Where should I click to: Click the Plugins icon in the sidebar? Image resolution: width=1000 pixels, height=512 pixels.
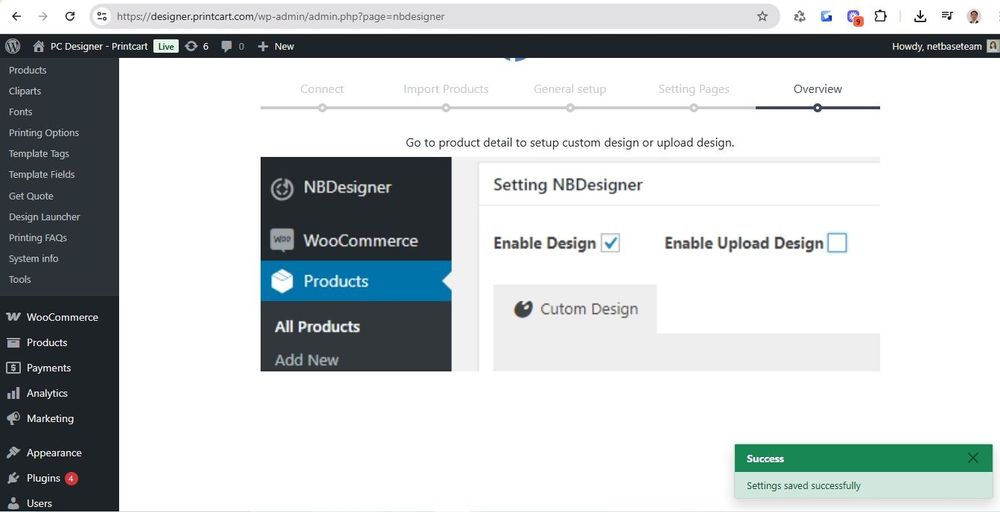[13, 478]
